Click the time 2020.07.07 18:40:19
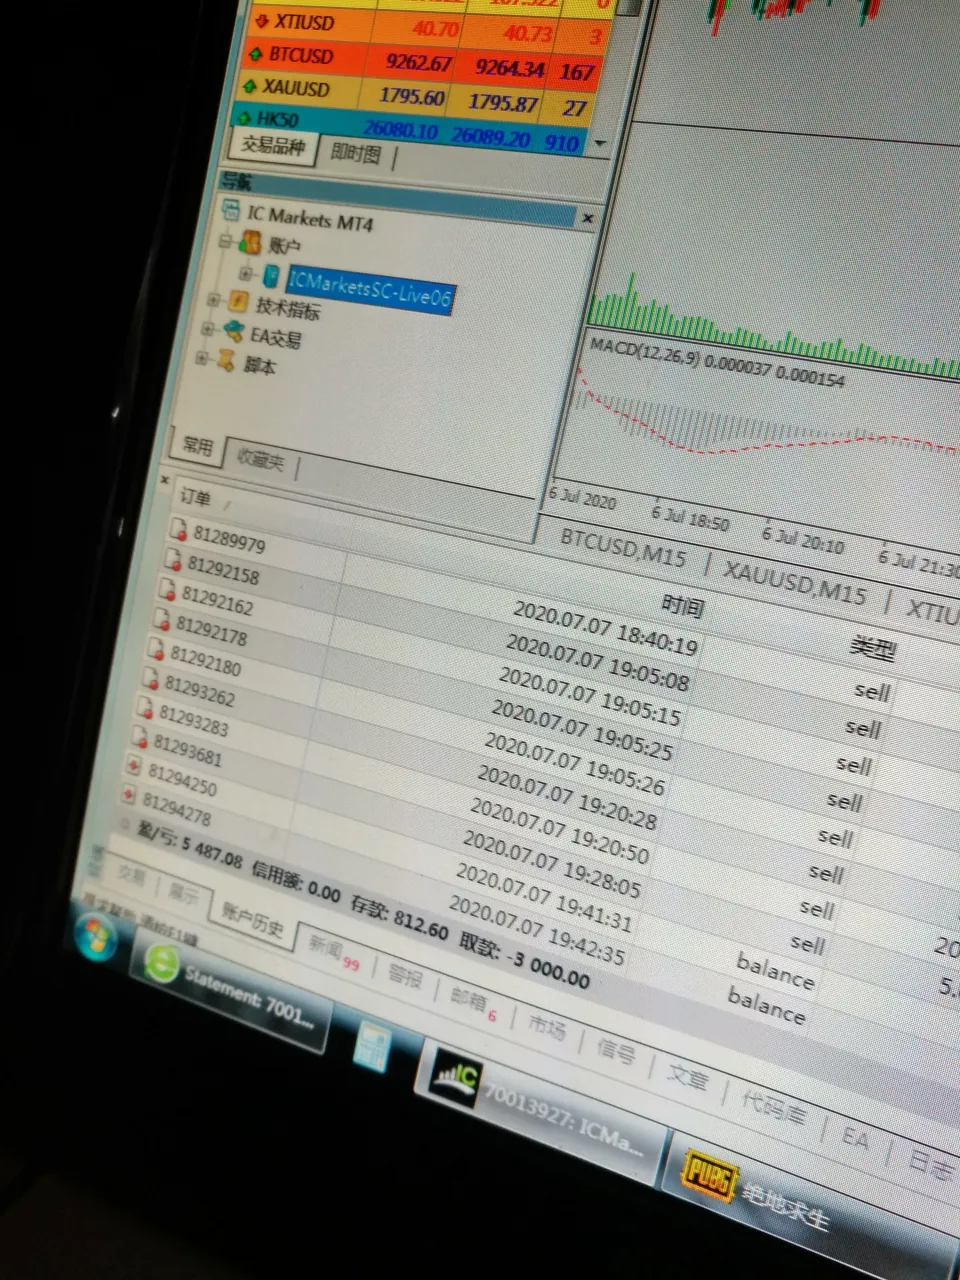The height and width of the screenshot is (1280, 960). coord(605,627)
